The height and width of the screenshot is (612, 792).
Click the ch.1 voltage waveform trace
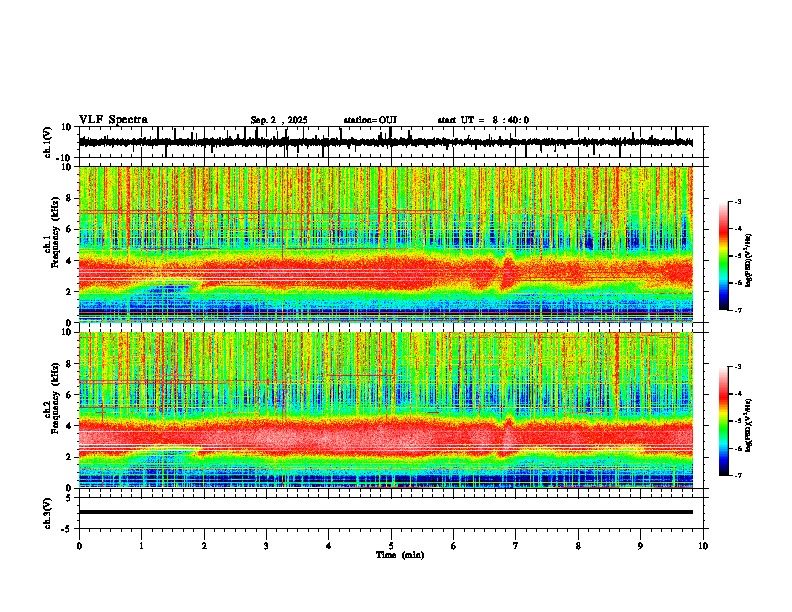click(x=385, y=142)
